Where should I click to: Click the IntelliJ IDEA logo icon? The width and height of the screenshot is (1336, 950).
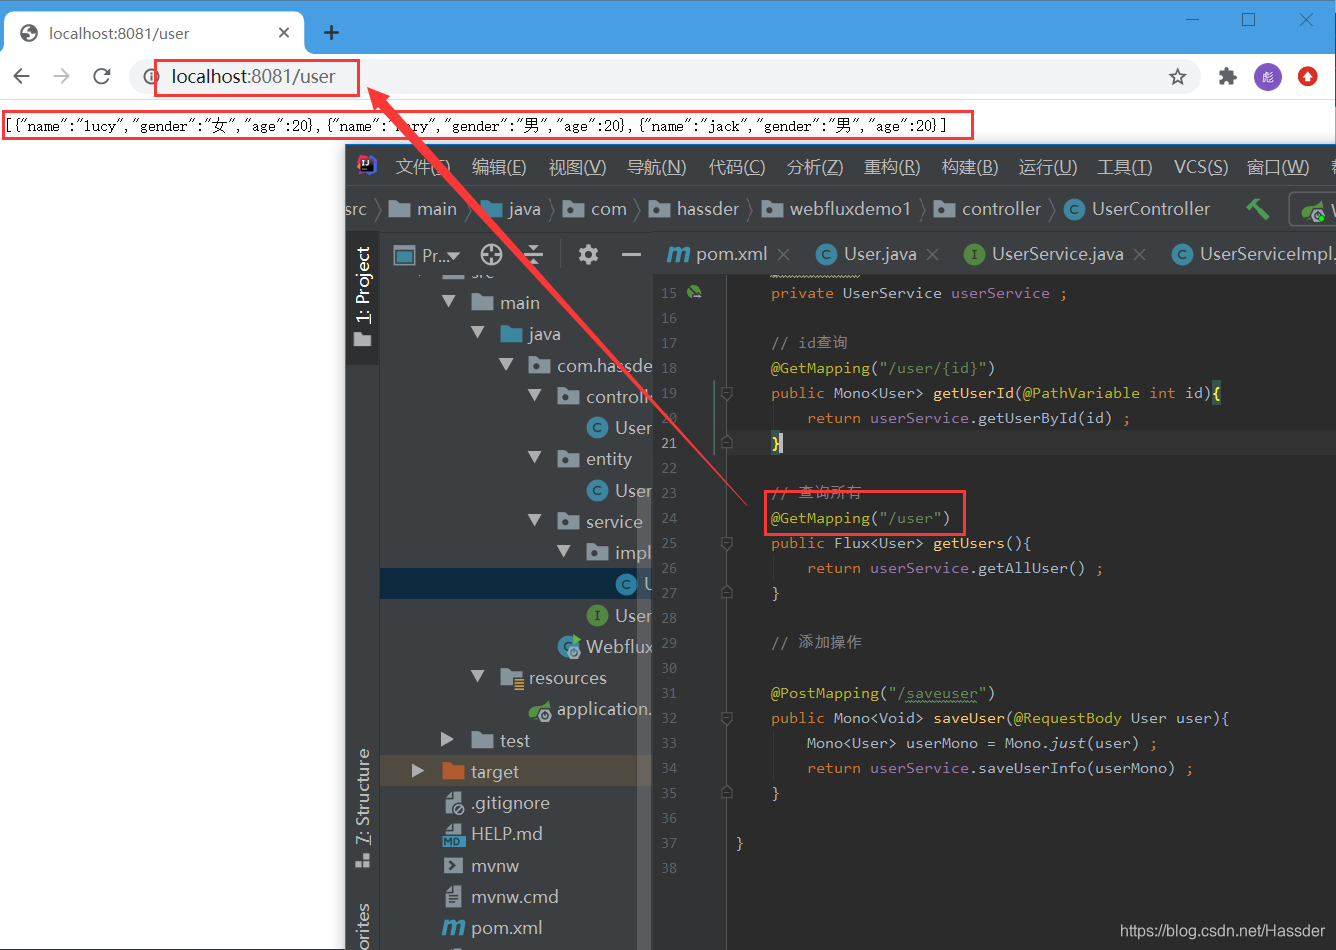click(x=367, y=166)
